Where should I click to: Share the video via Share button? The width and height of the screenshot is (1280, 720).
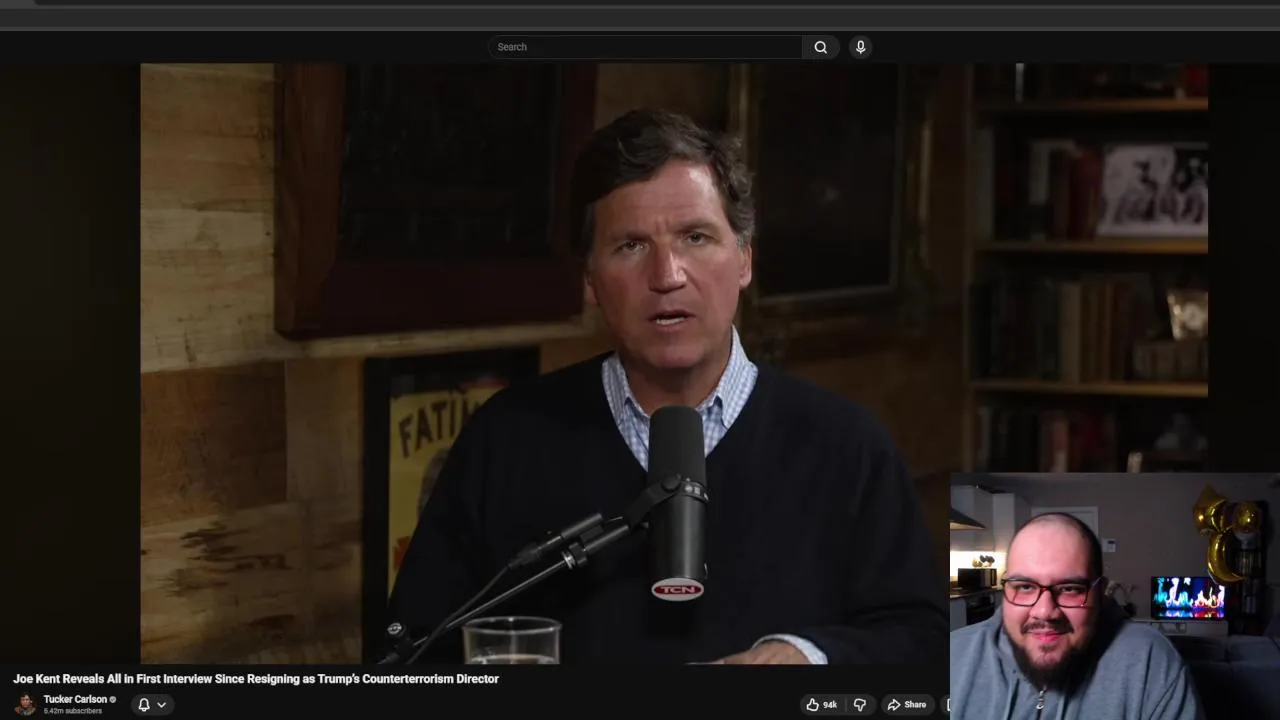click(907, 705)
